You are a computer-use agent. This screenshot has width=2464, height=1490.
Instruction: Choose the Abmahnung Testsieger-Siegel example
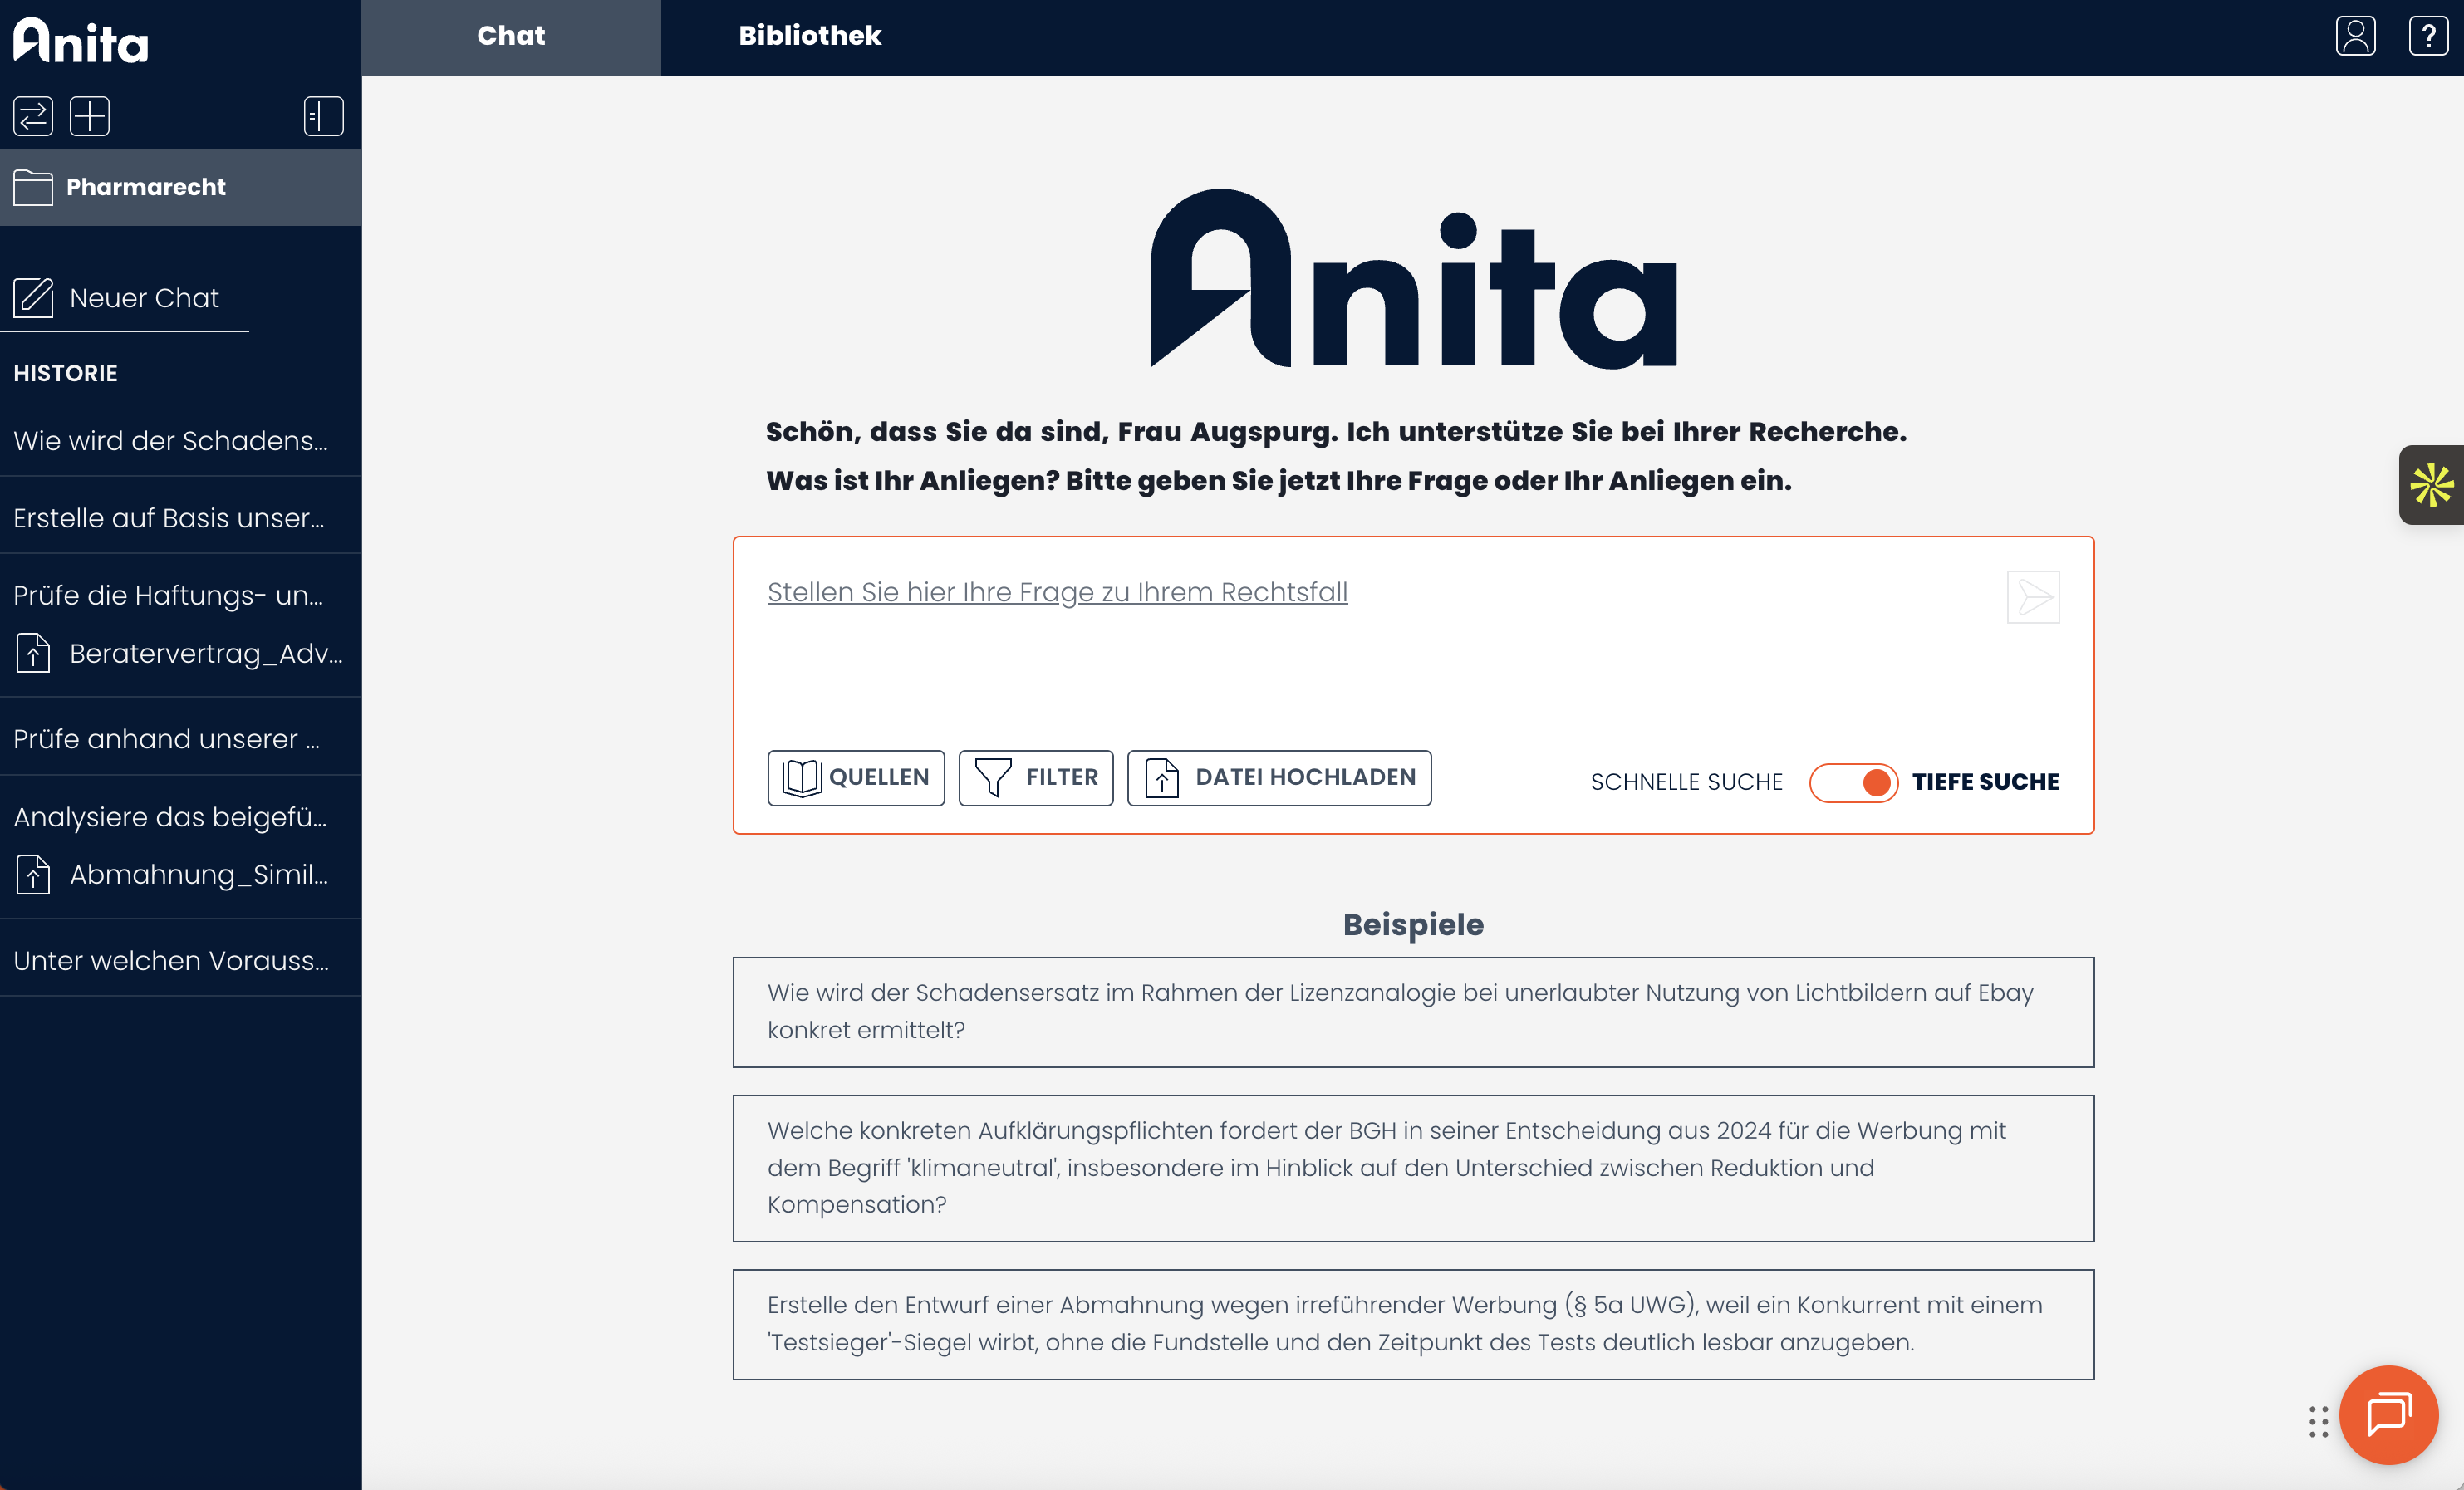(x=1413, y=1324)
